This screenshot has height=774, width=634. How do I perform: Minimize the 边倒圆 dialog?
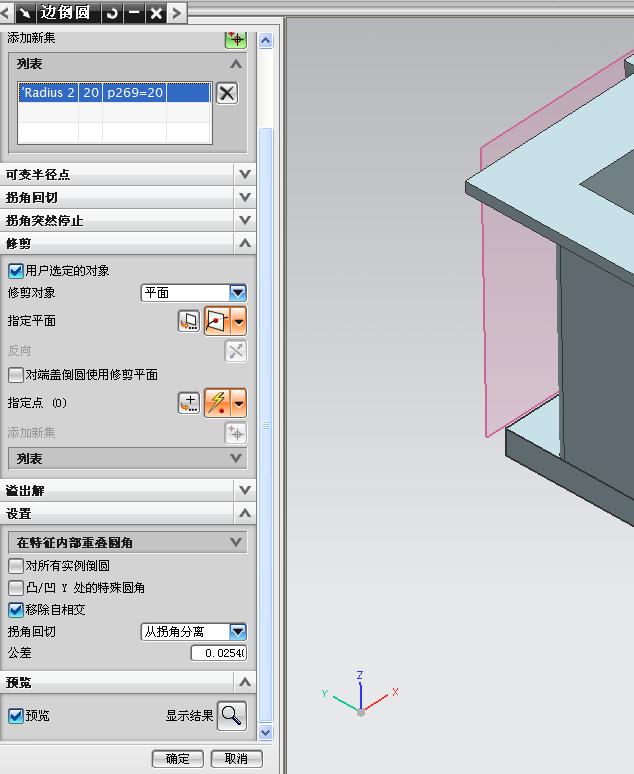click(134, 13)
